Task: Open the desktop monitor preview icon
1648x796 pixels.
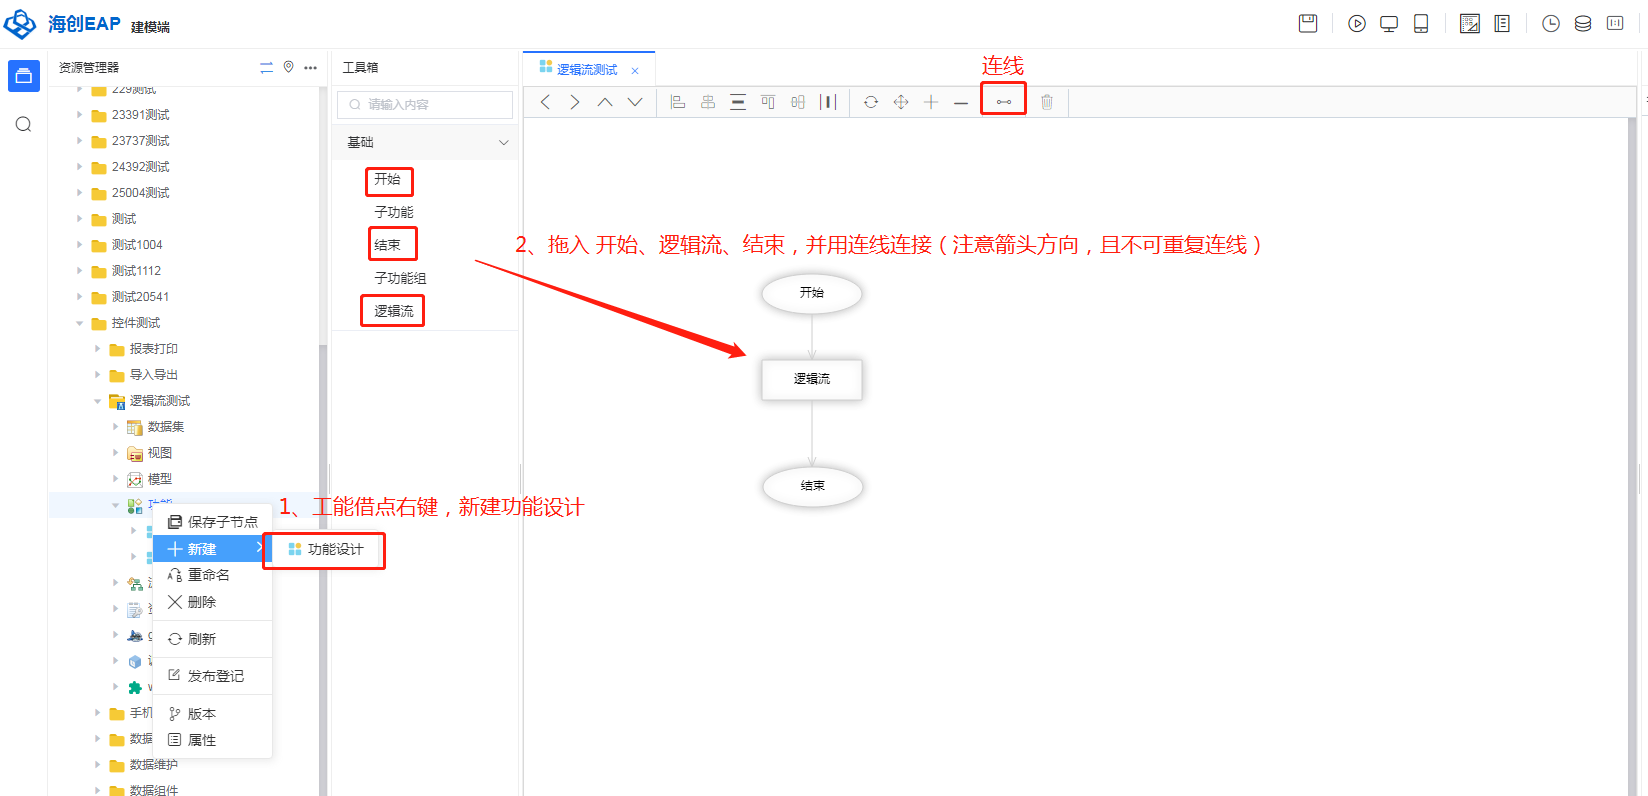Action: click(1389, 24)
